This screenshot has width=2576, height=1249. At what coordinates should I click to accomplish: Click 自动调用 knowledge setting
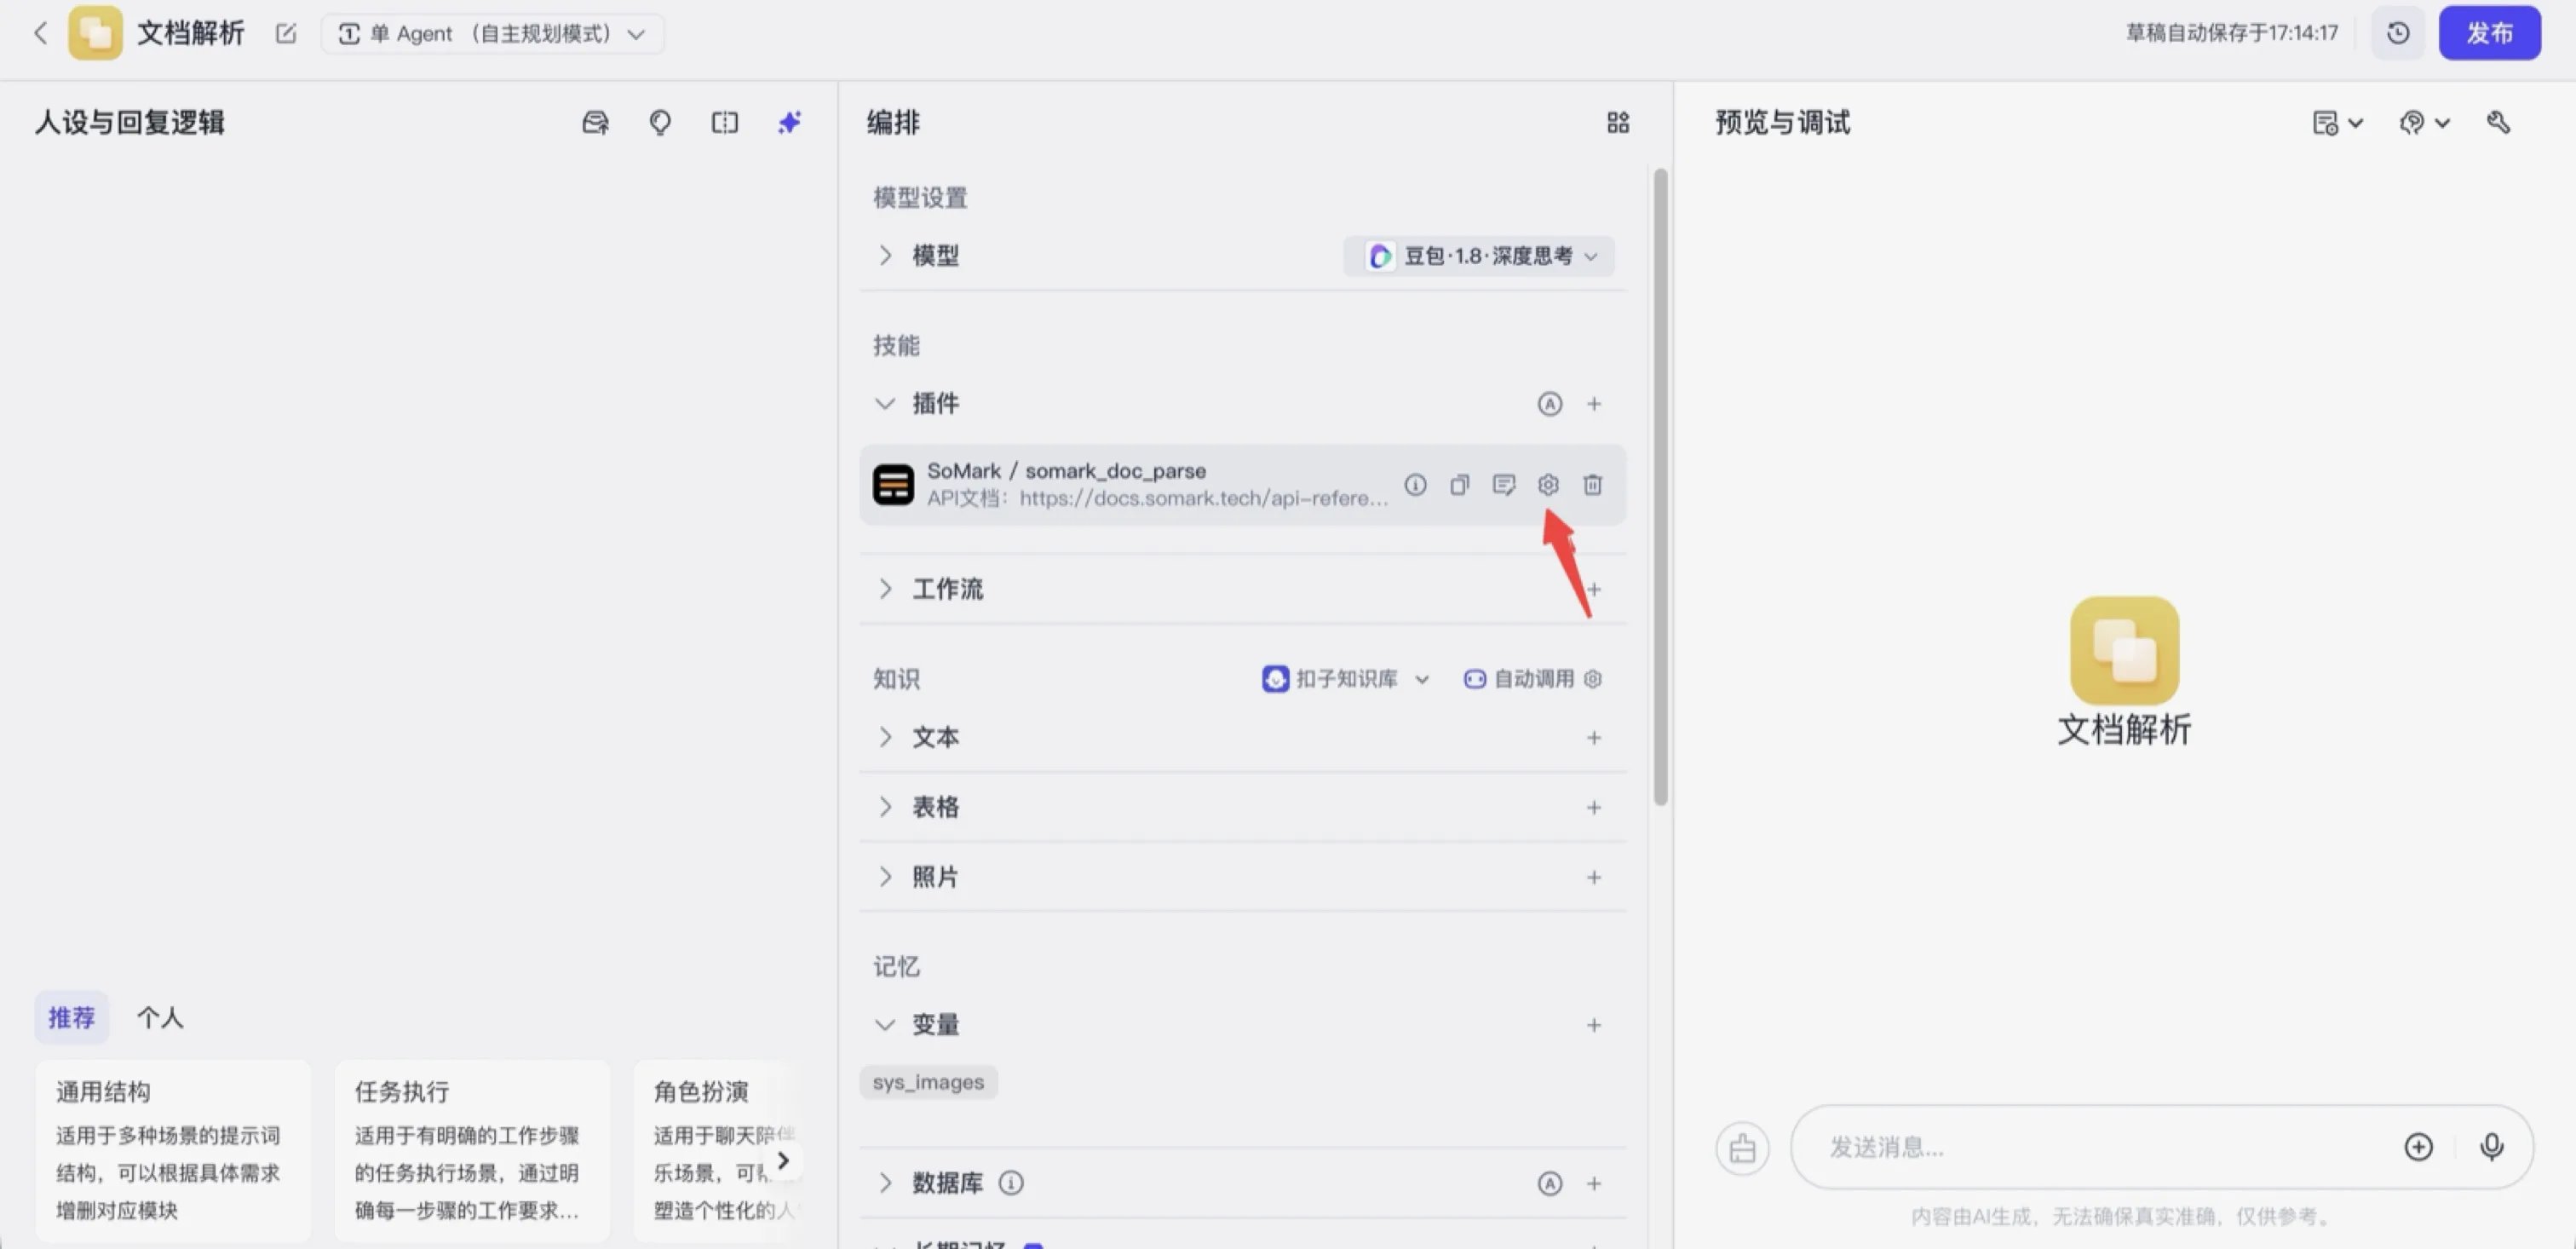(x=1532, y=679)
